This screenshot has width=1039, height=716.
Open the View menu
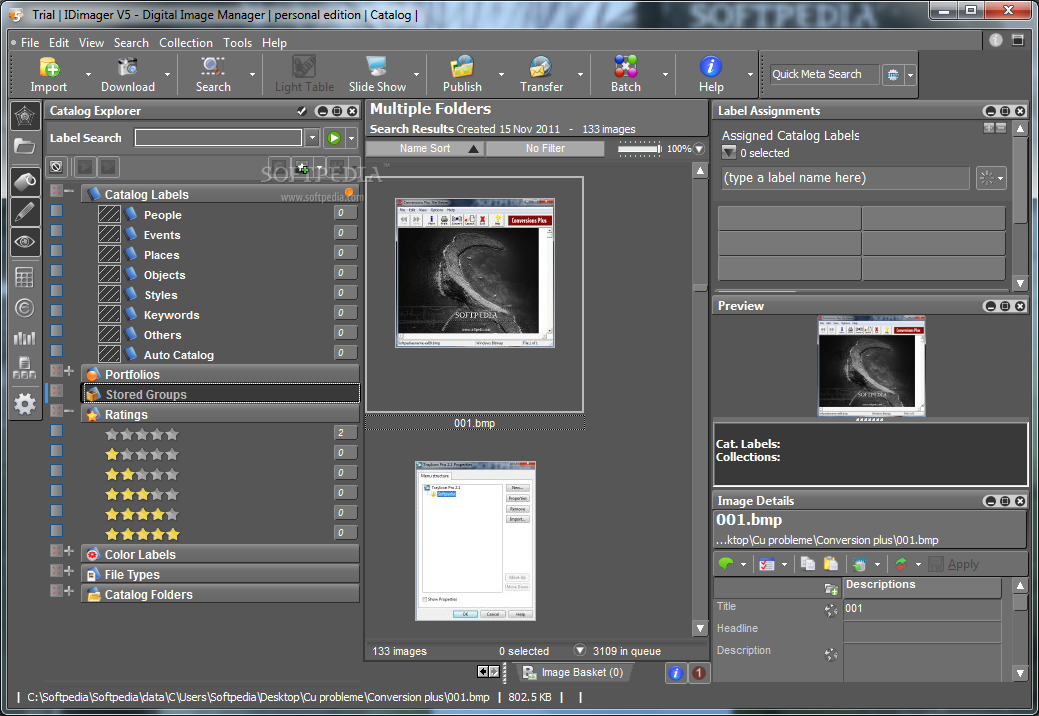pyautogui.click(x=91, y=43)
